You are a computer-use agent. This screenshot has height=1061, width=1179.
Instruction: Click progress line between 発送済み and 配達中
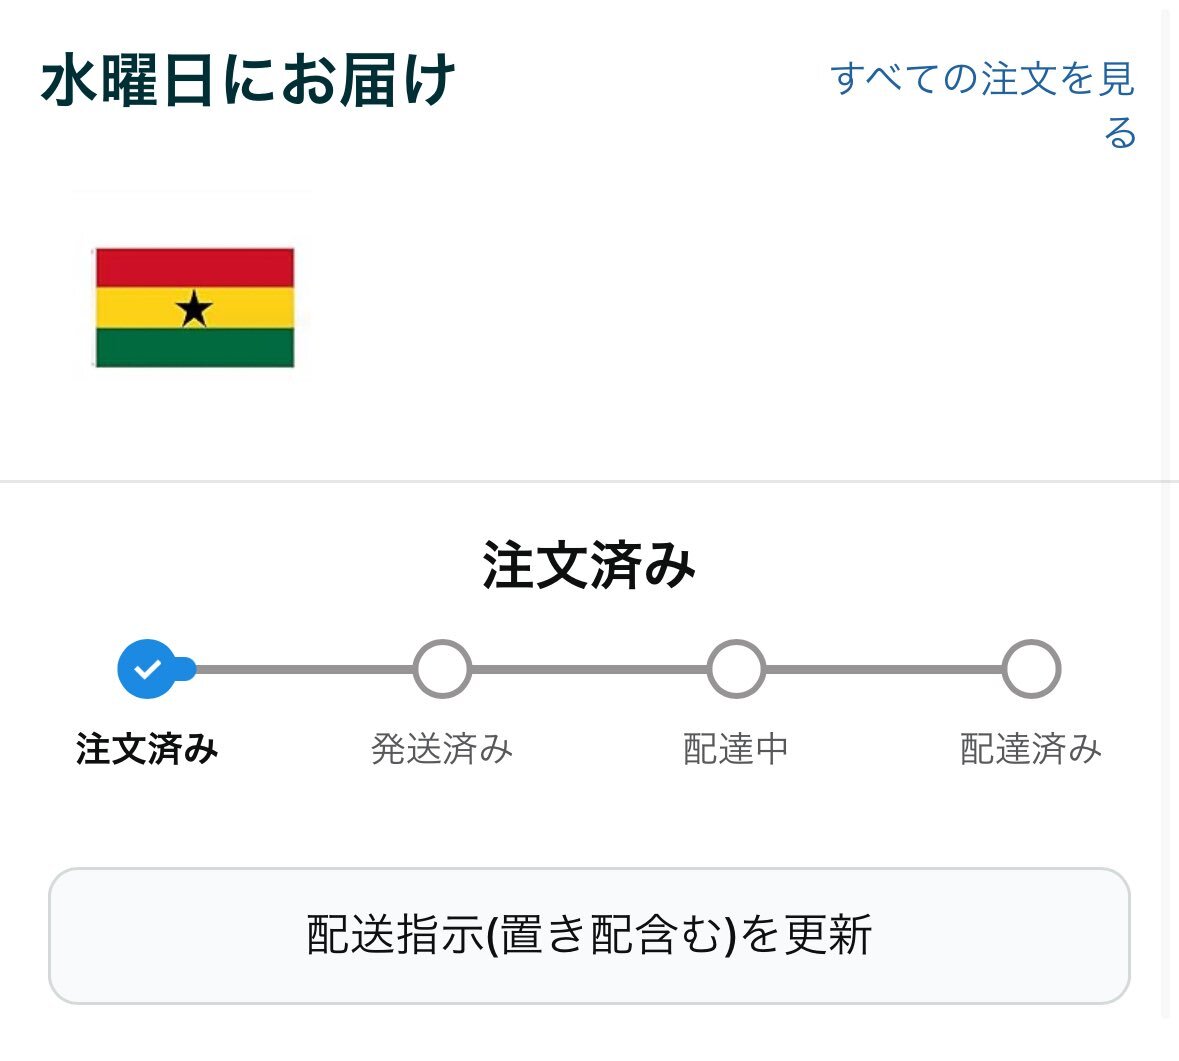point(590,668)
